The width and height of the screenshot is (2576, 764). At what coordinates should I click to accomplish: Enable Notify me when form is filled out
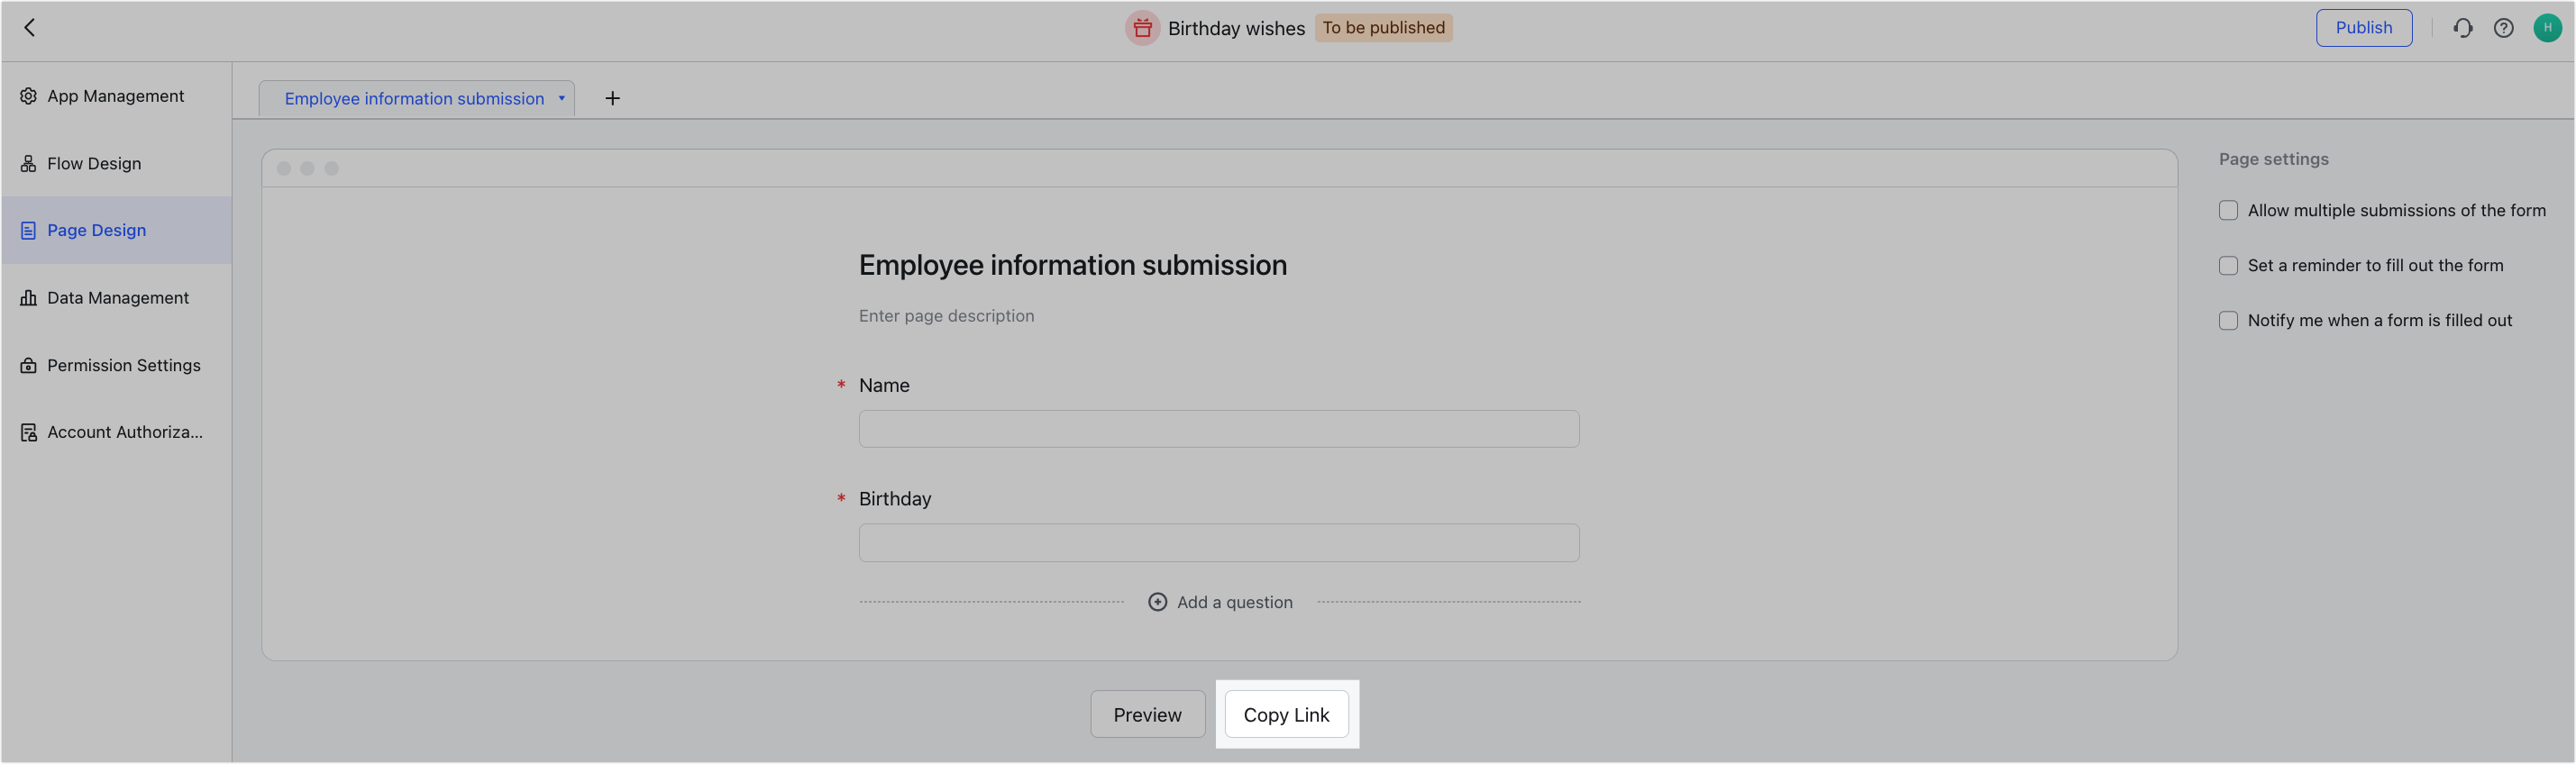(2228, 320)
